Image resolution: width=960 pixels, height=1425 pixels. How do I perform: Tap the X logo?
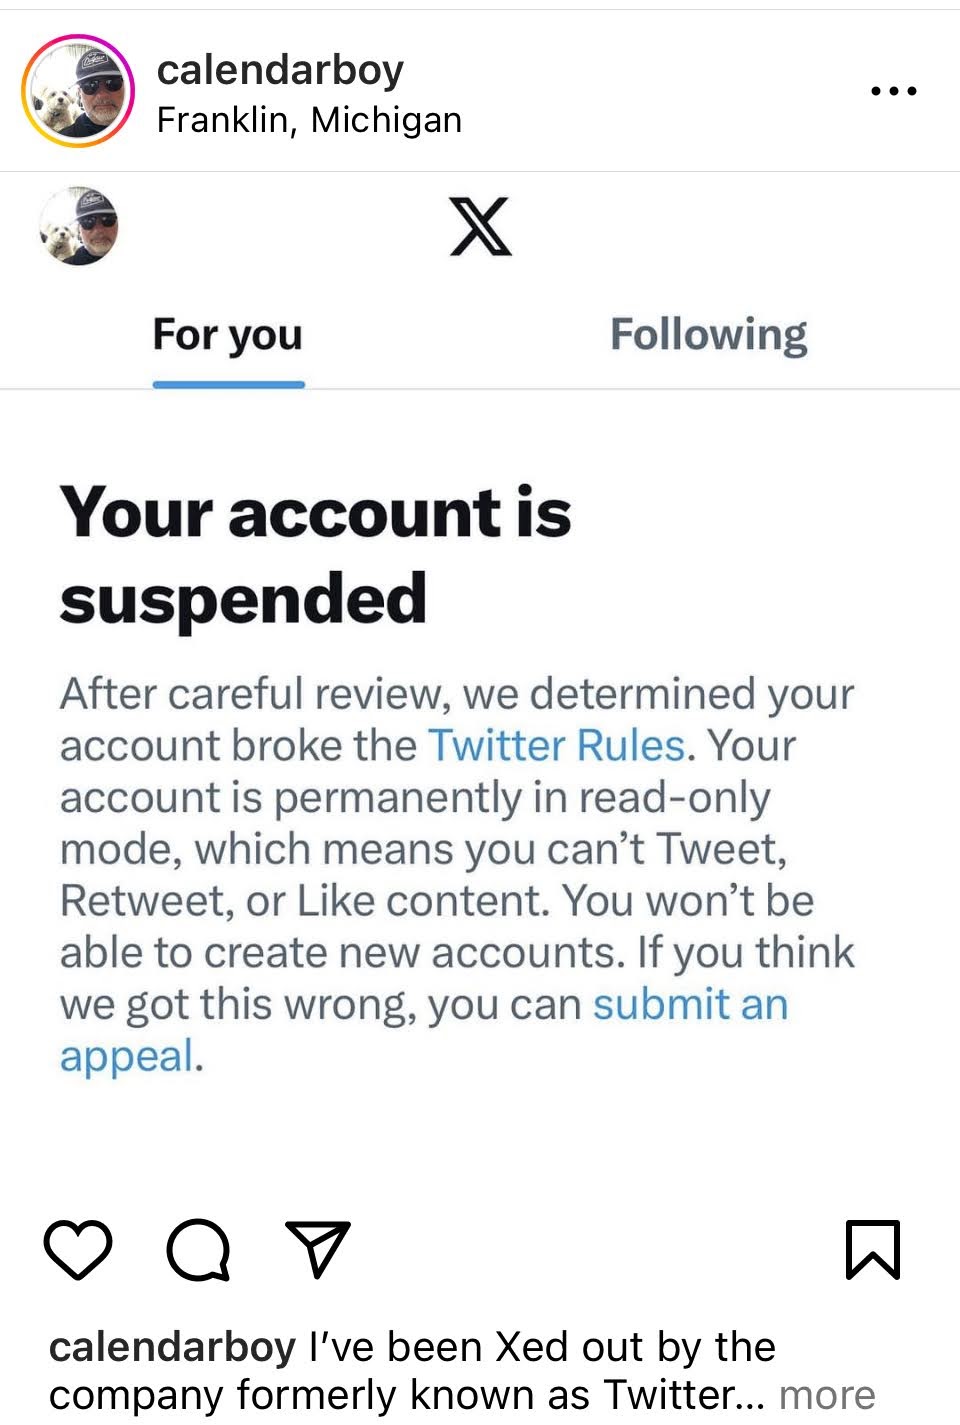(480, 227)
